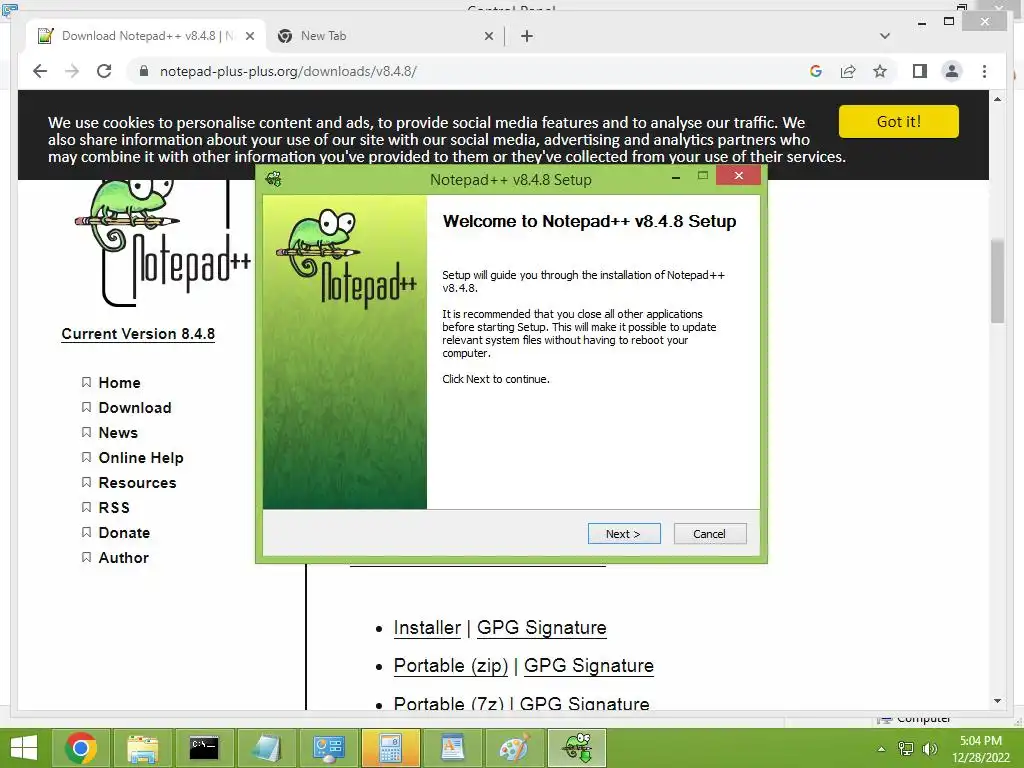This screenshot has width=1024, height=768.
Task: Download Portable (zip) link
Action: (x=451, y=665)
